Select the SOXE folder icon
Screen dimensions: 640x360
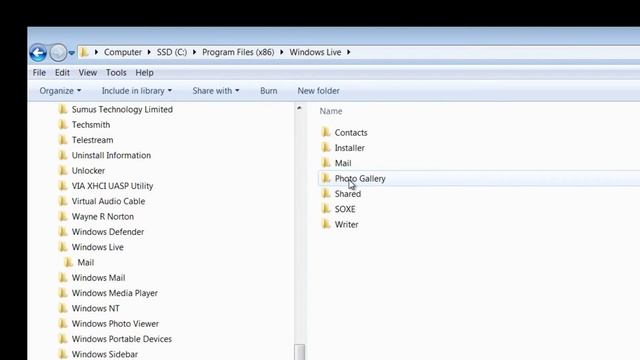326,209
